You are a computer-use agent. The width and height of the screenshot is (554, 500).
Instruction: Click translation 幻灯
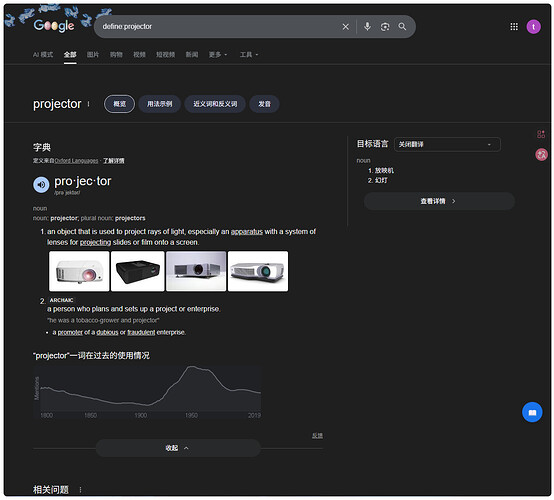pos(381,180)
